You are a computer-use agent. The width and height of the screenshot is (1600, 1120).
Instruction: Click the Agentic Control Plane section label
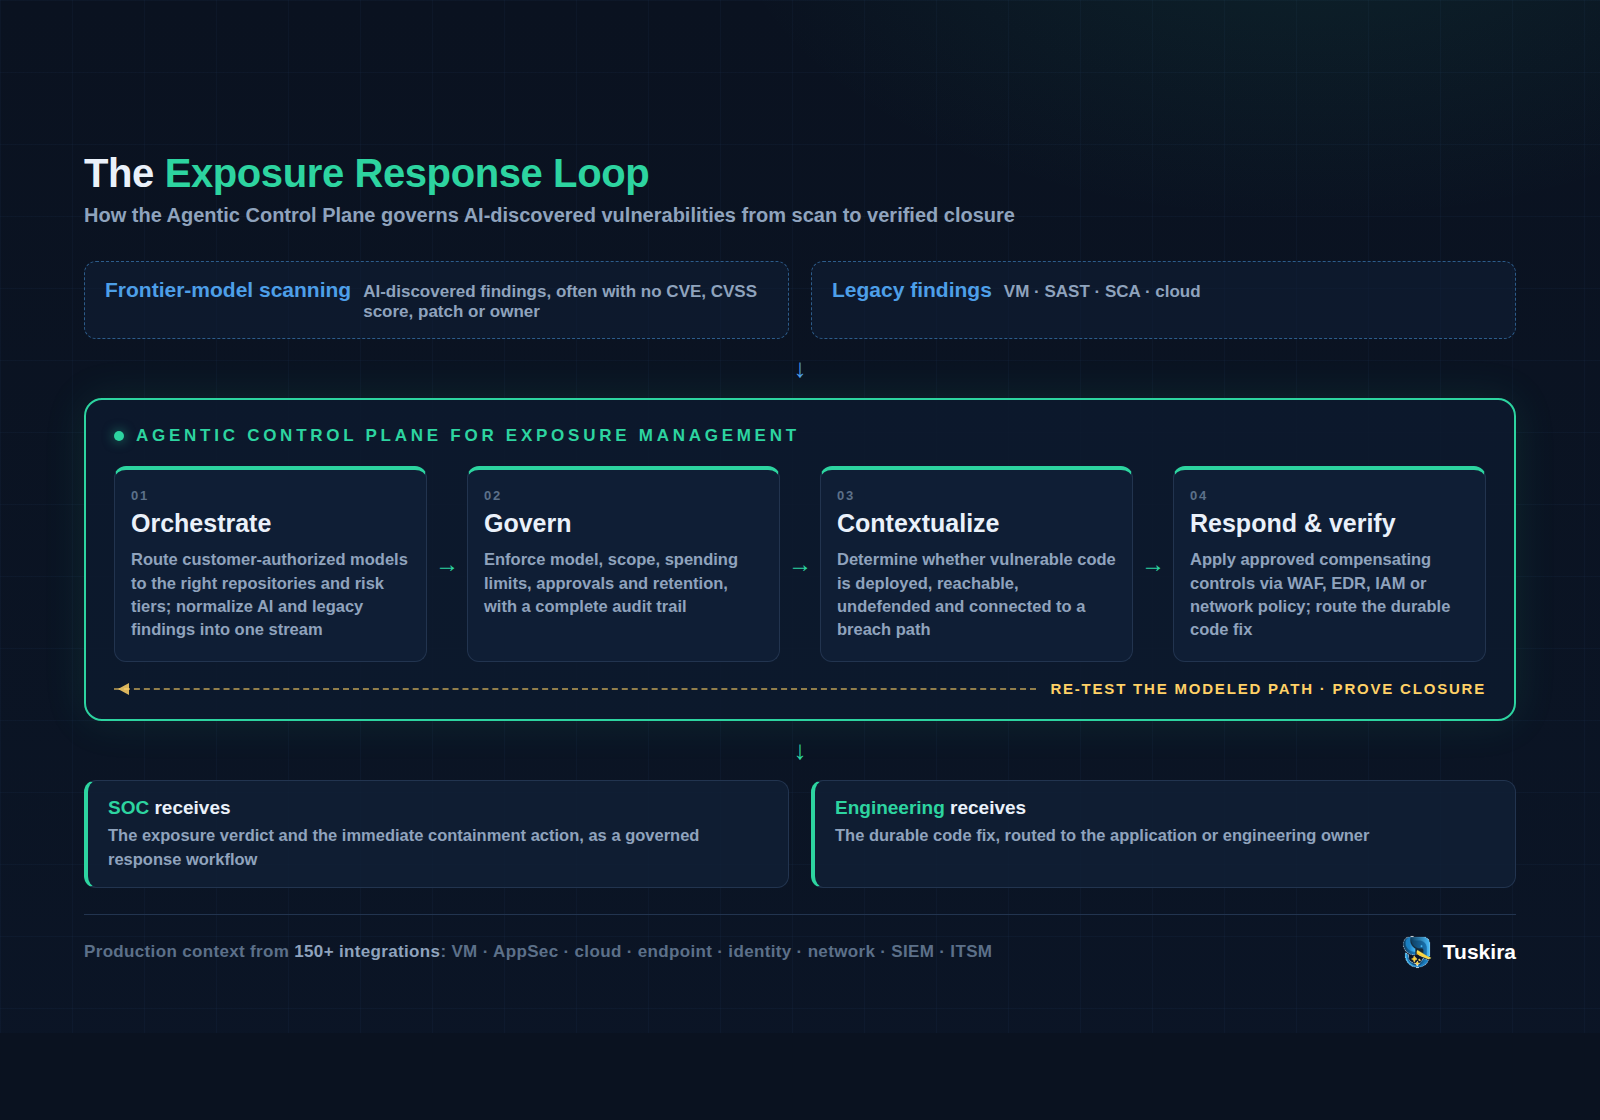(x=467, y=435)
